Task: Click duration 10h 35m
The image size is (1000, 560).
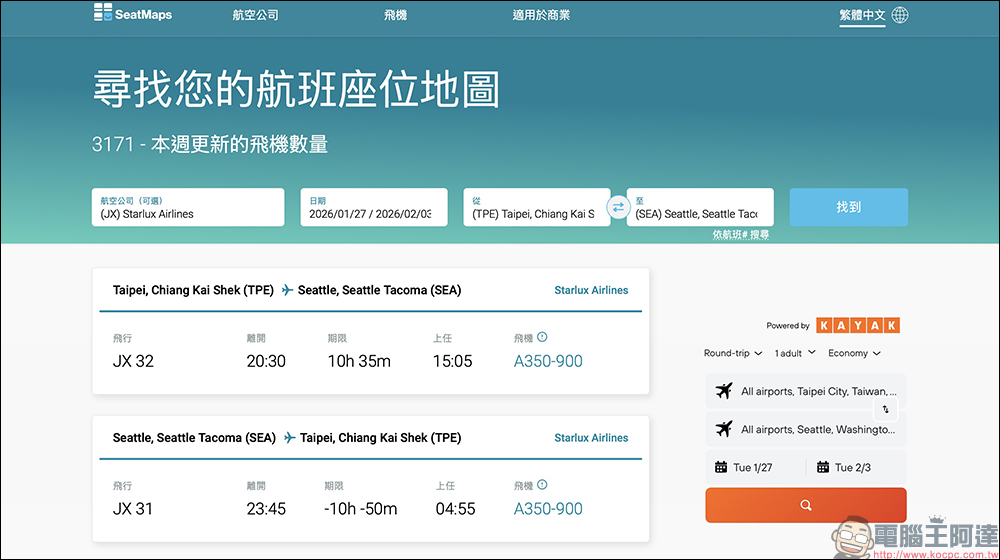Action: pyautogui.click(x=359, y=361)
